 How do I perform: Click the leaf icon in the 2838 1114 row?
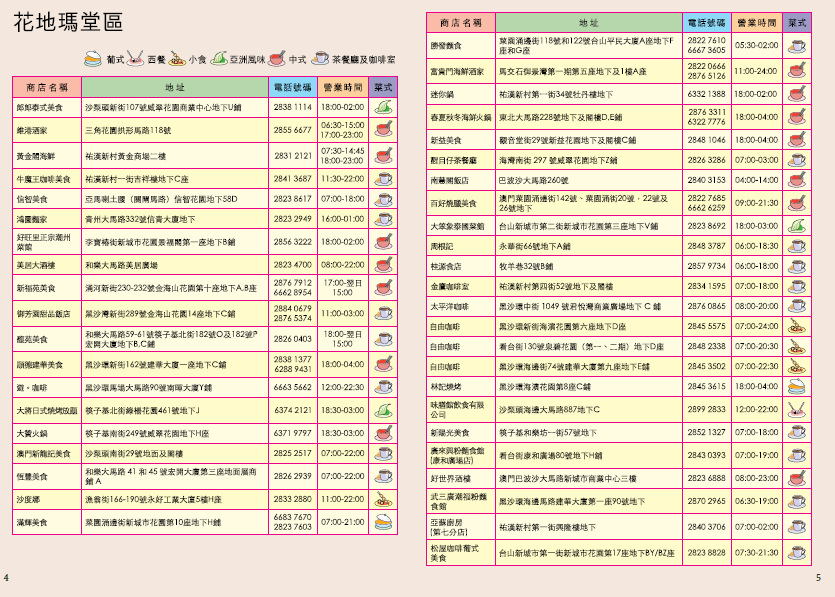[383, 107]
